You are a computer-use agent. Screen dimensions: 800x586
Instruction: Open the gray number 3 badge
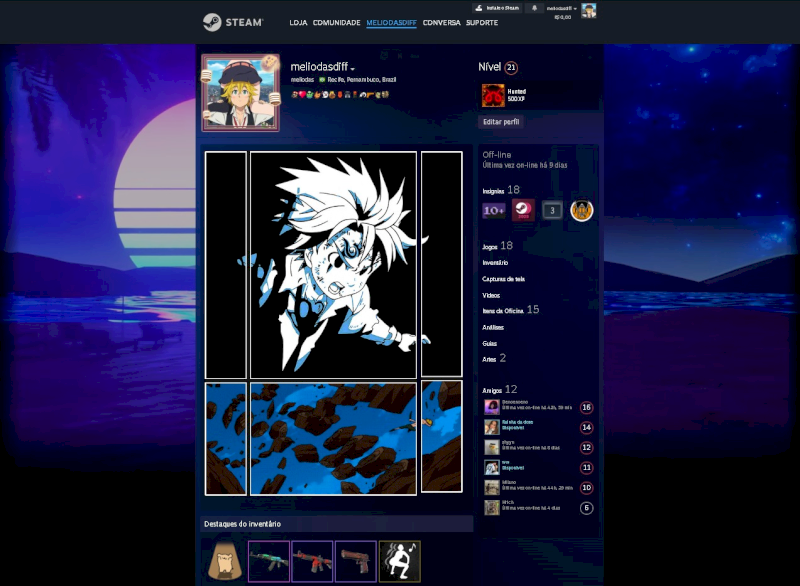[x=552, y=210]
